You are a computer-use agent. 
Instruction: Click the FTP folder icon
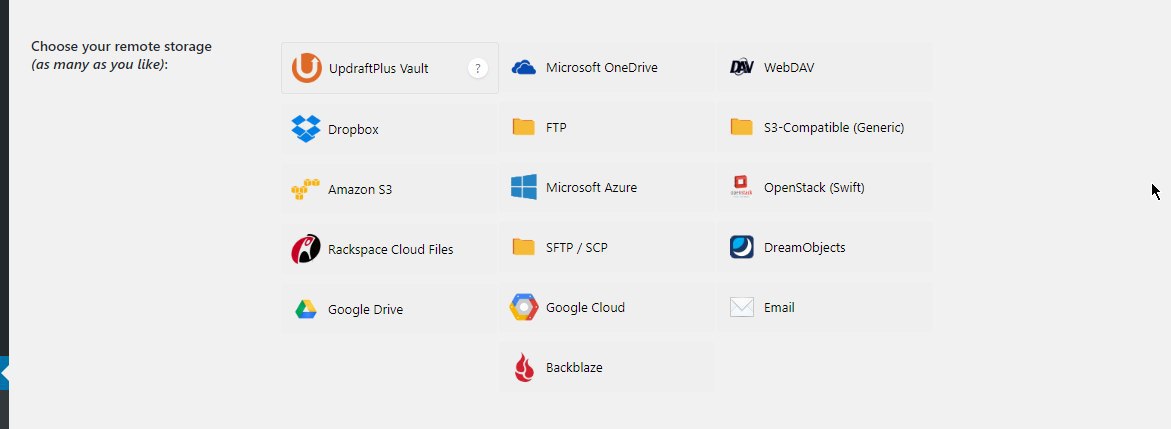tap(524, 127)
